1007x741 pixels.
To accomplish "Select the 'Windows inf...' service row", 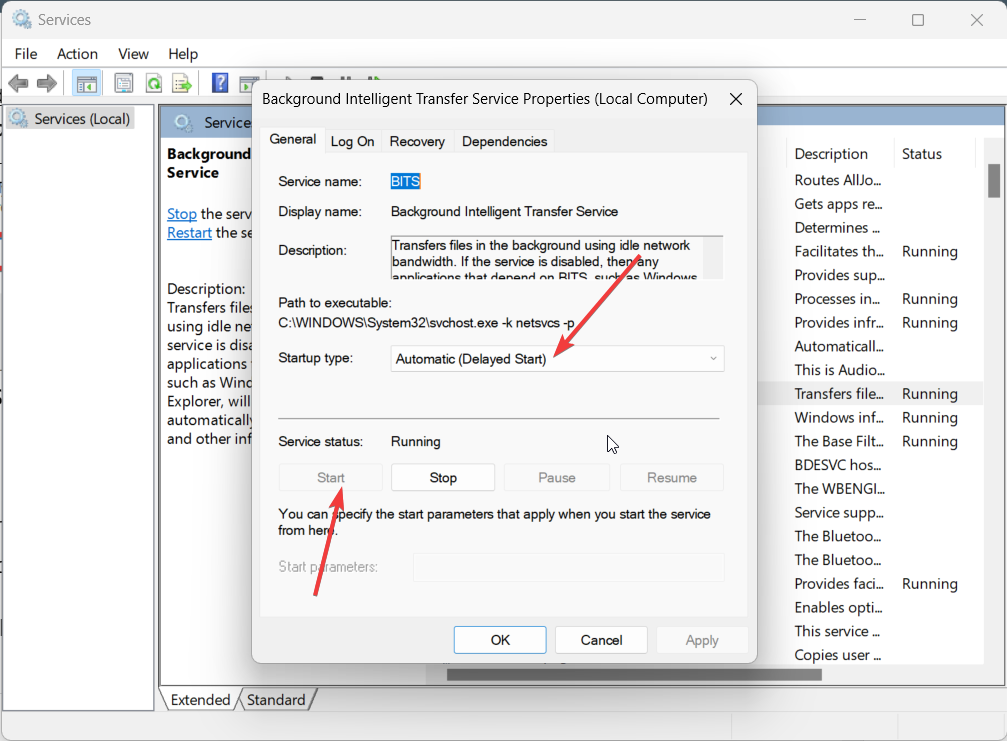I will (870, 418).
